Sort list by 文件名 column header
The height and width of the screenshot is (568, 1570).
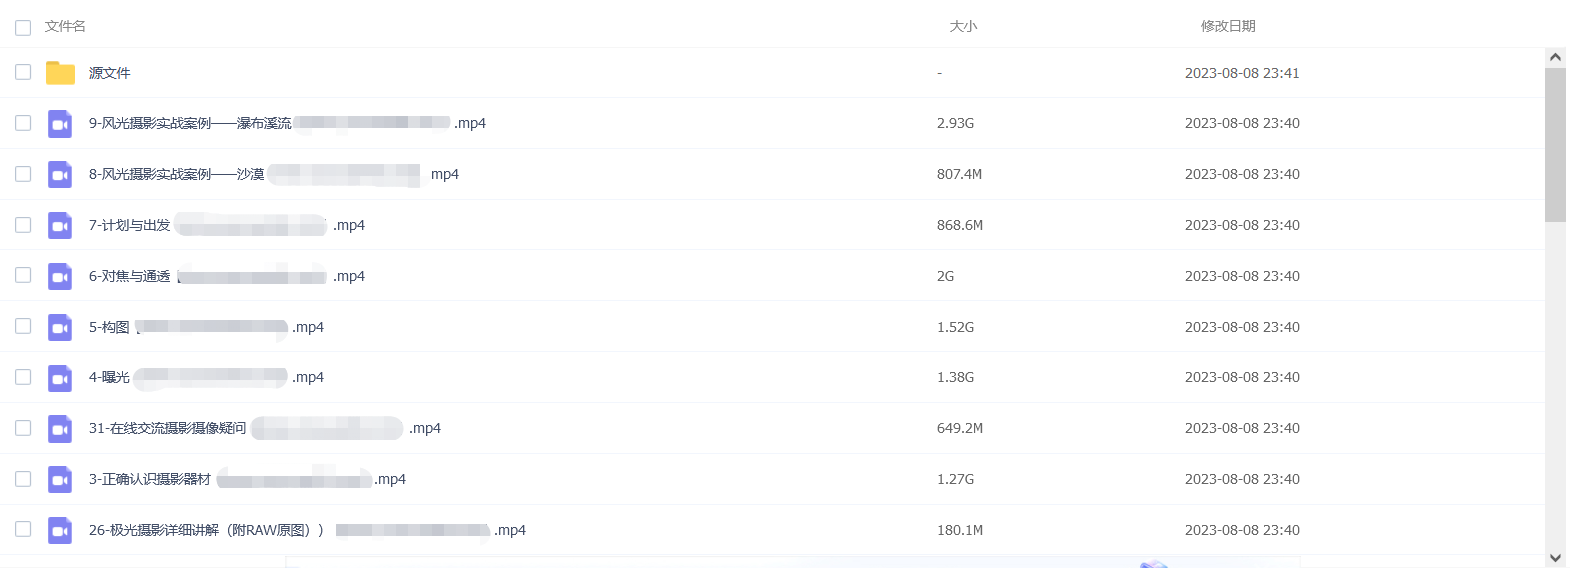click(65, 26)
